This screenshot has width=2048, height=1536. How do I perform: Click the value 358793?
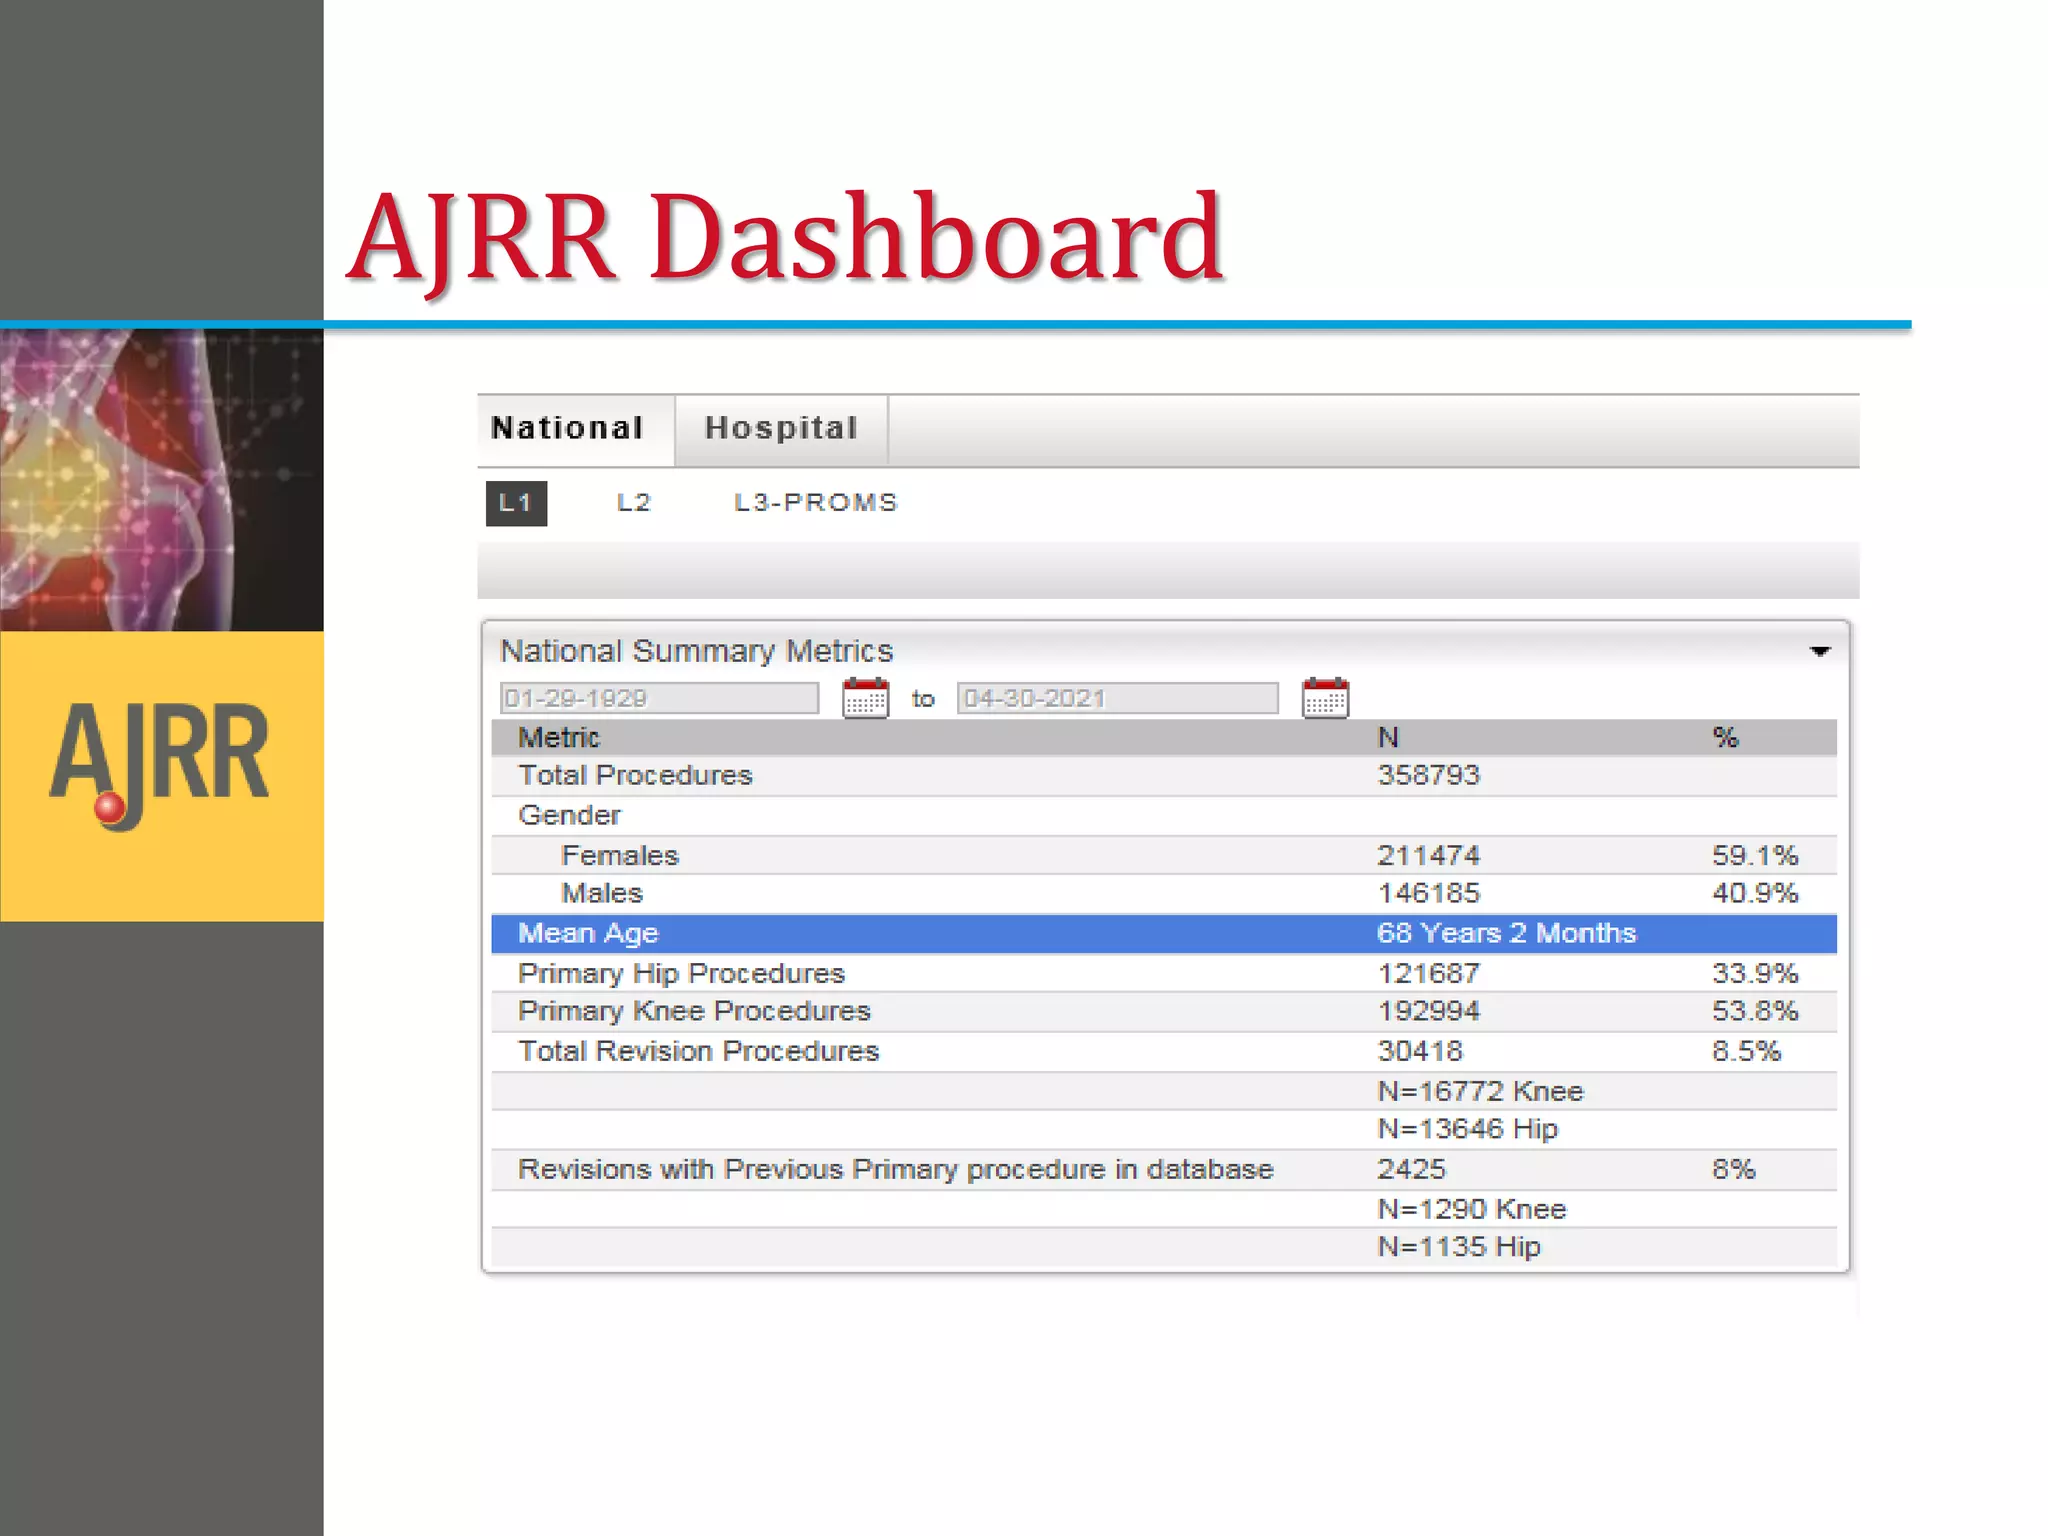click(x=1428, y=775)
